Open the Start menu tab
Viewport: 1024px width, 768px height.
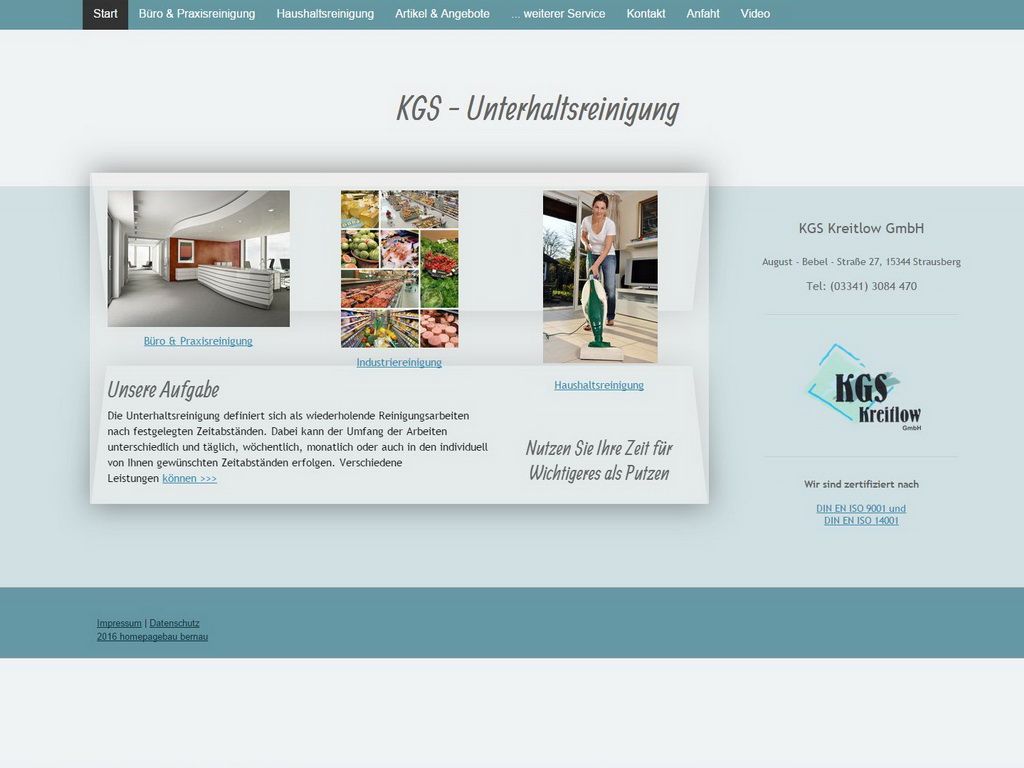pyautogui.click(x=105, y=14)
